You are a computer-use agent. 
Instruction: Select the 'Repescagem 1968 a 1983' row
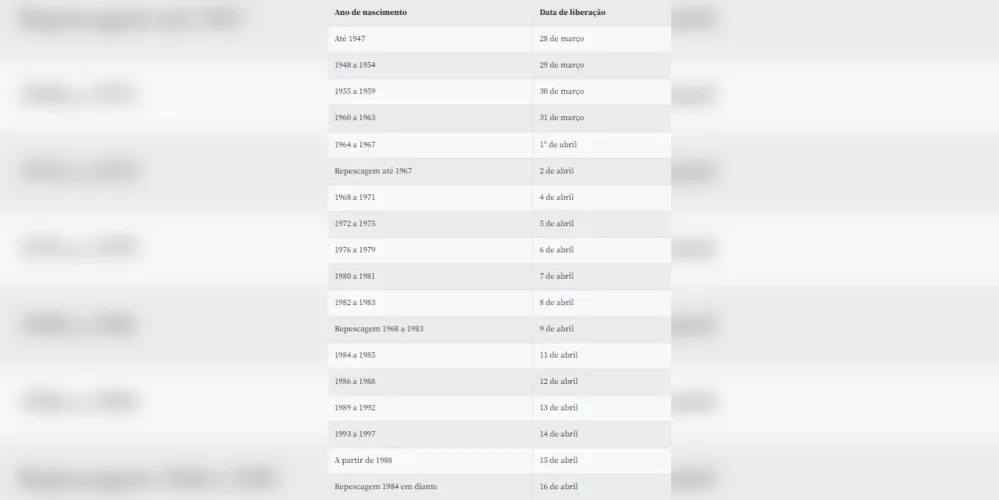500,329
